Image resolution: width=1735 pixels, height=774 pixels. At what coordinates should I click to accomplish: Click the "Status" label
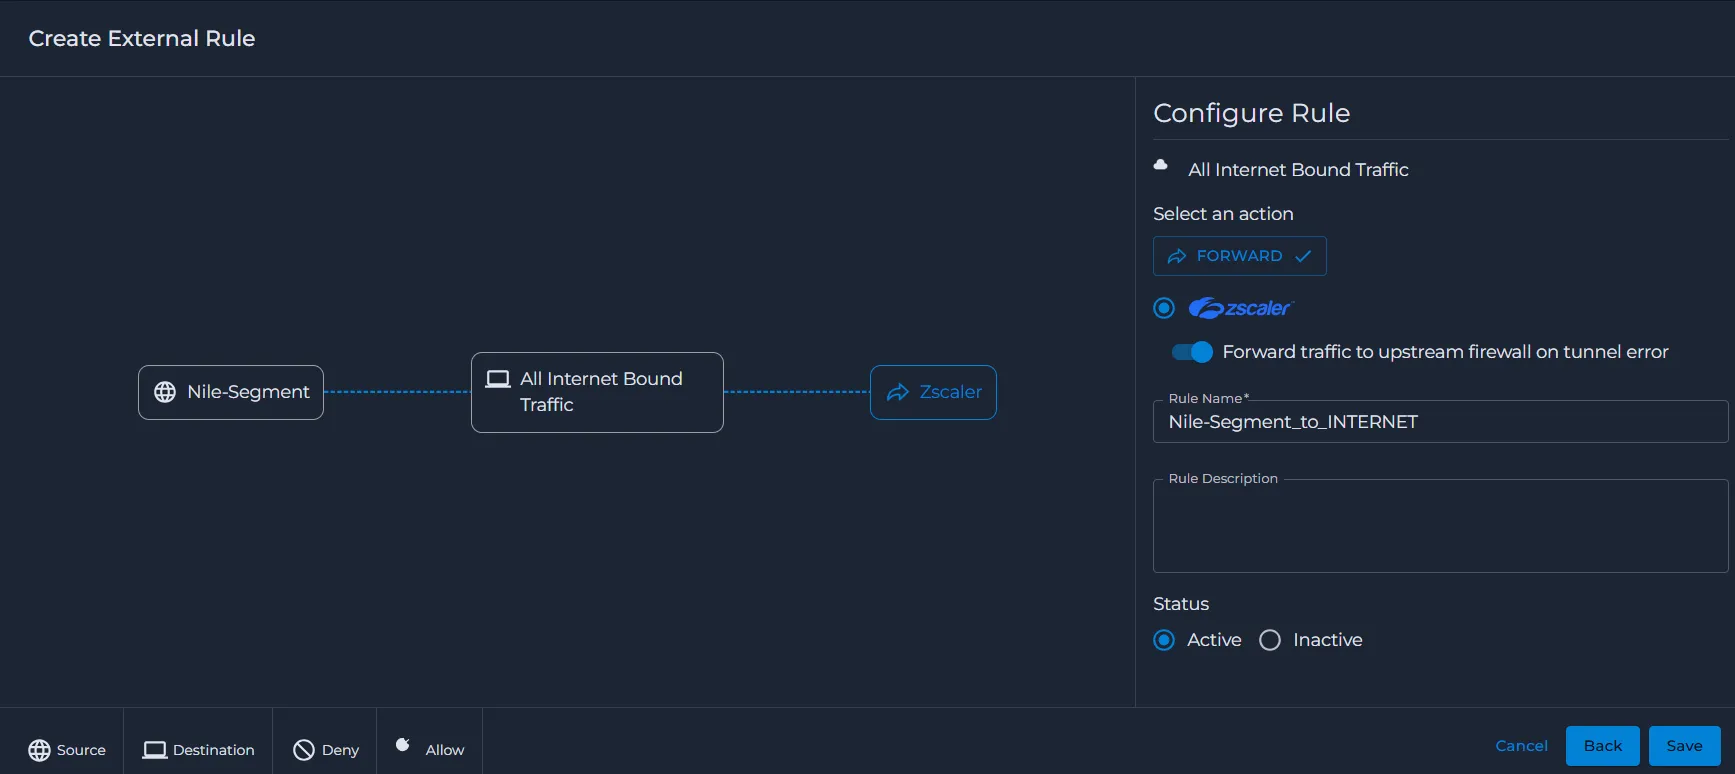point(1181,604)
